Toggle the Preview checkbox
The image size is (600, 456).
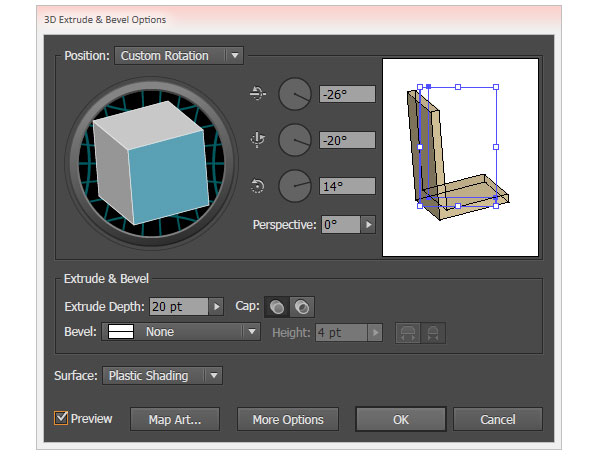61,419
